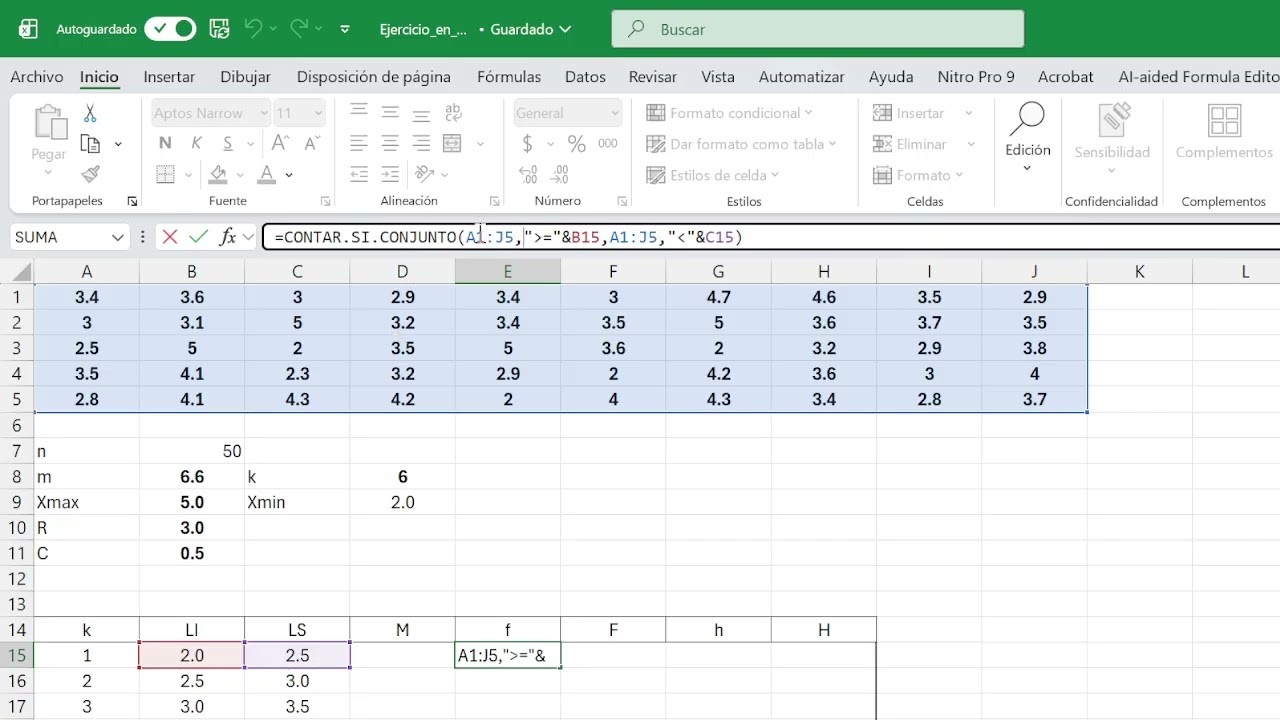Open the Customize Quick Access Toolbar arrow
1280x720 pixels.
[345, 30]
